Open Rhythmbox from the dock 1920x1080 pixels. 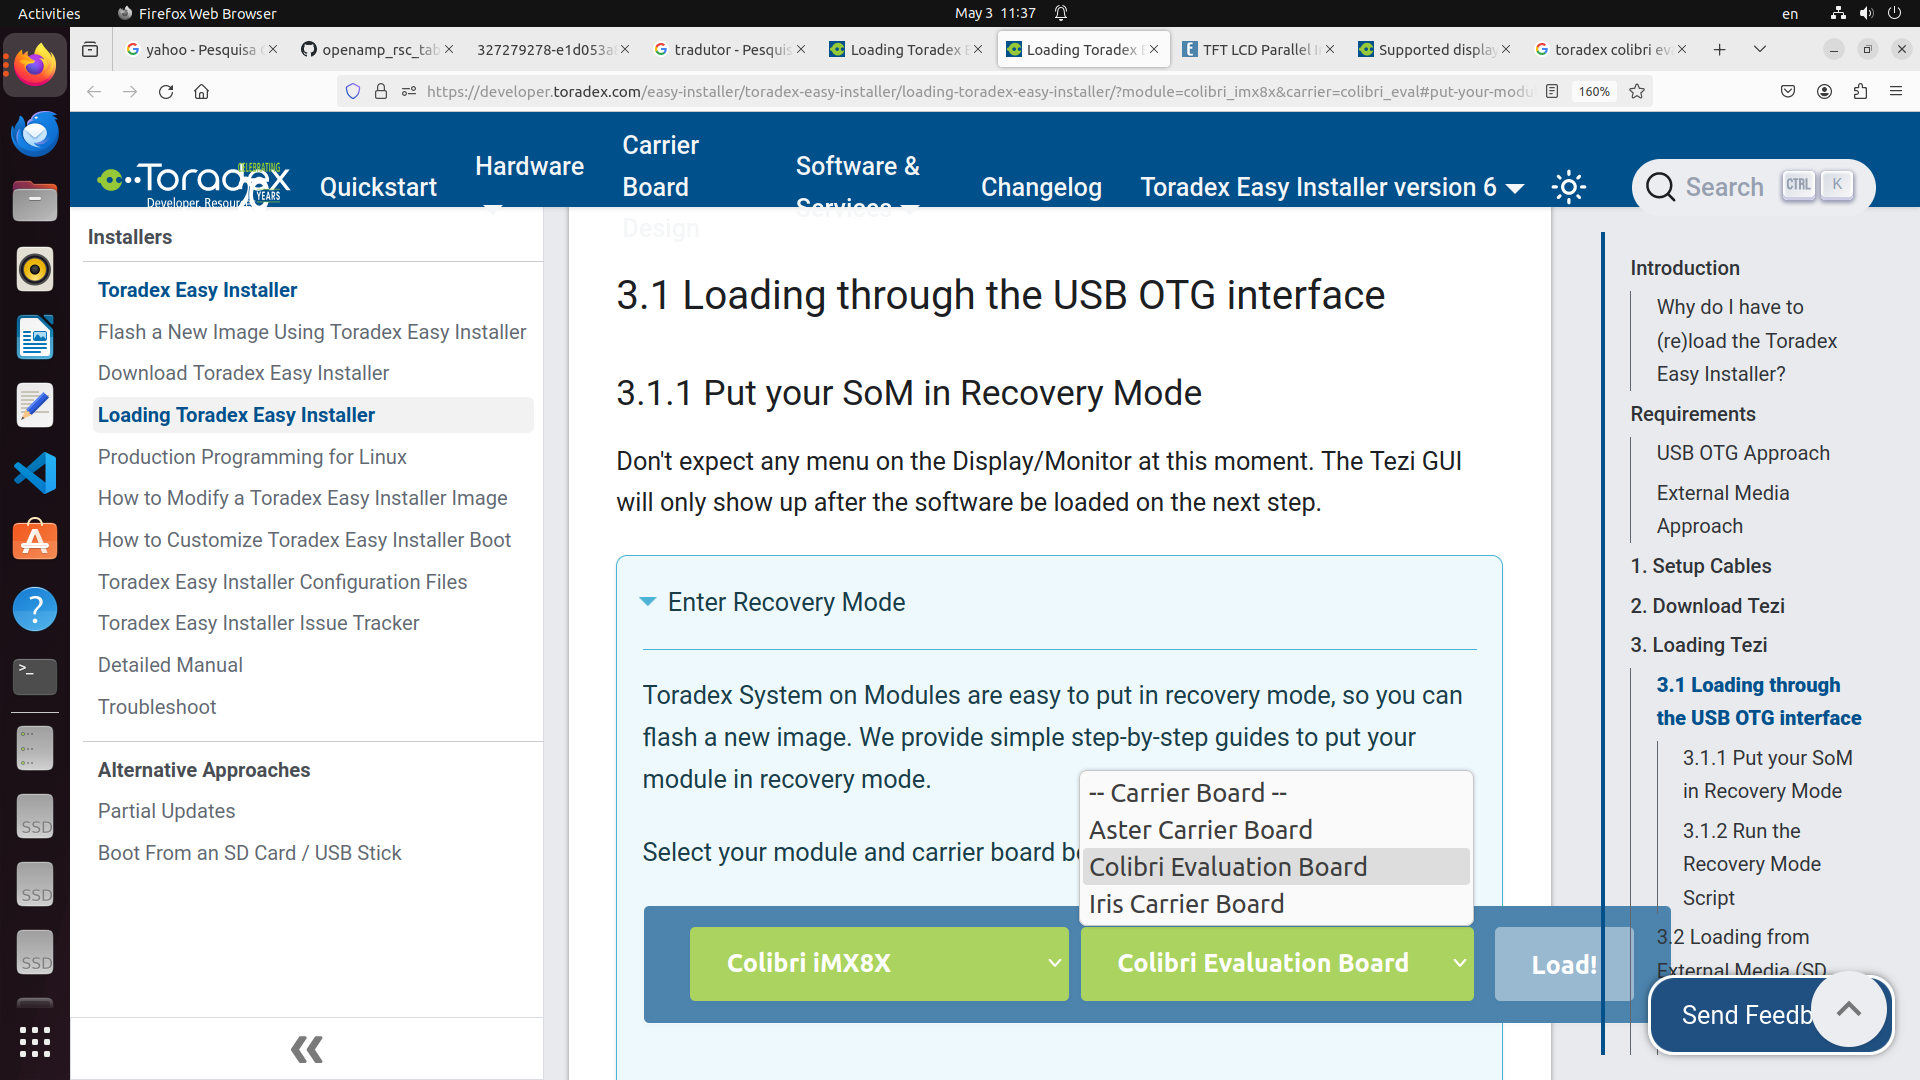tap(35, 269)
